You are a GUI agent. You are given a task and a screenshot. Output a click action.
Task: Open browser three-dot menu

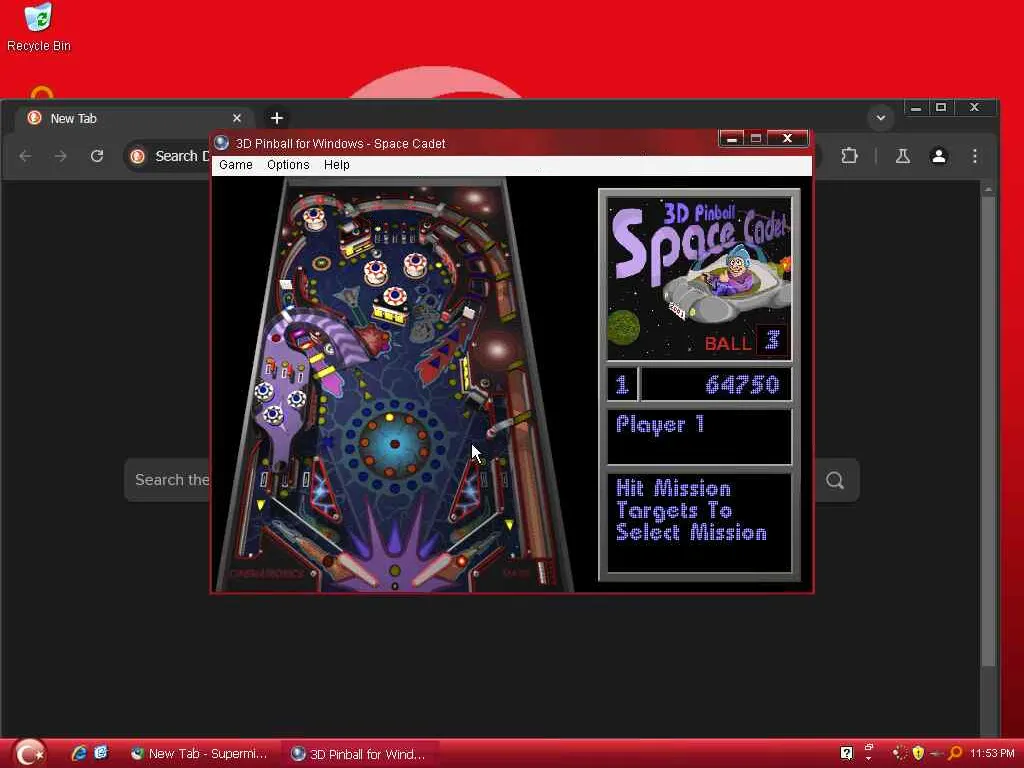pyautogui.click(x=974, y=156)
